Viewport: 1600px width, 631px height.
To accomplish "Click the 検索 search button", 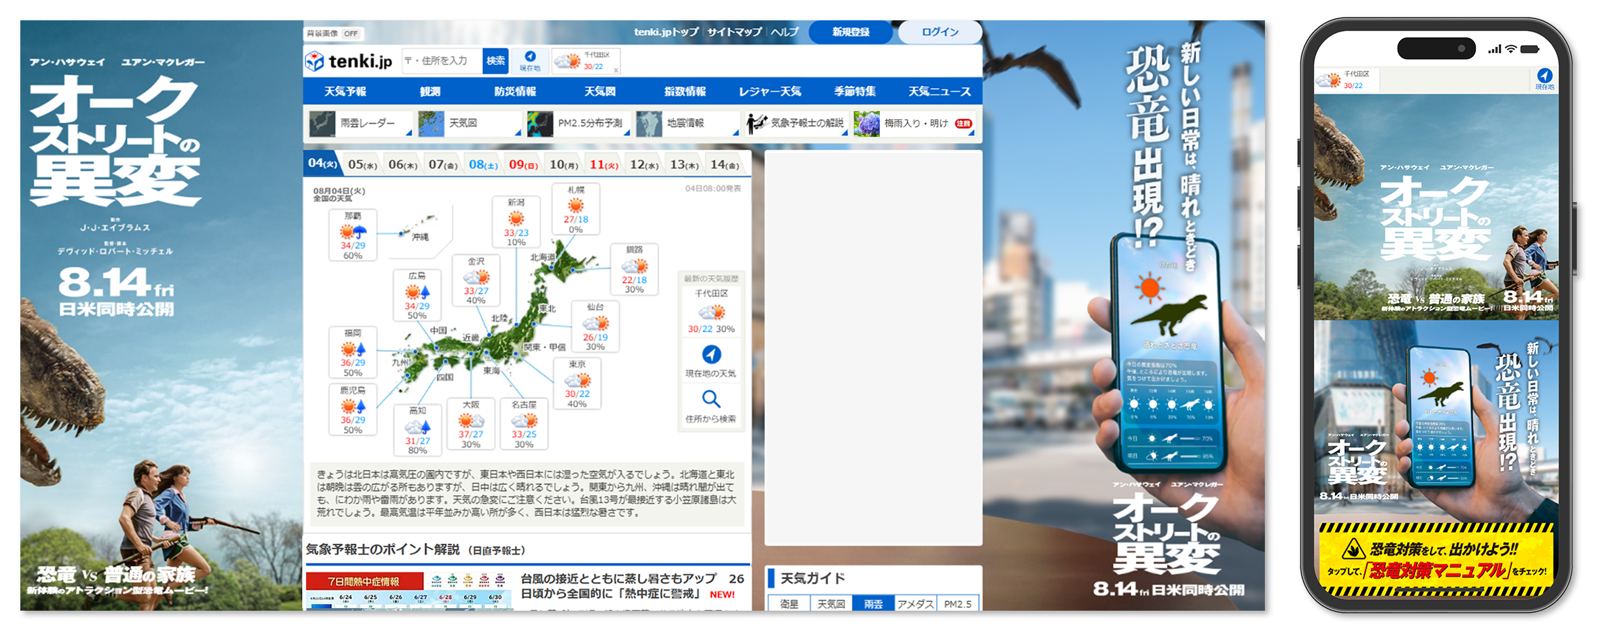I will coord(496,61).
